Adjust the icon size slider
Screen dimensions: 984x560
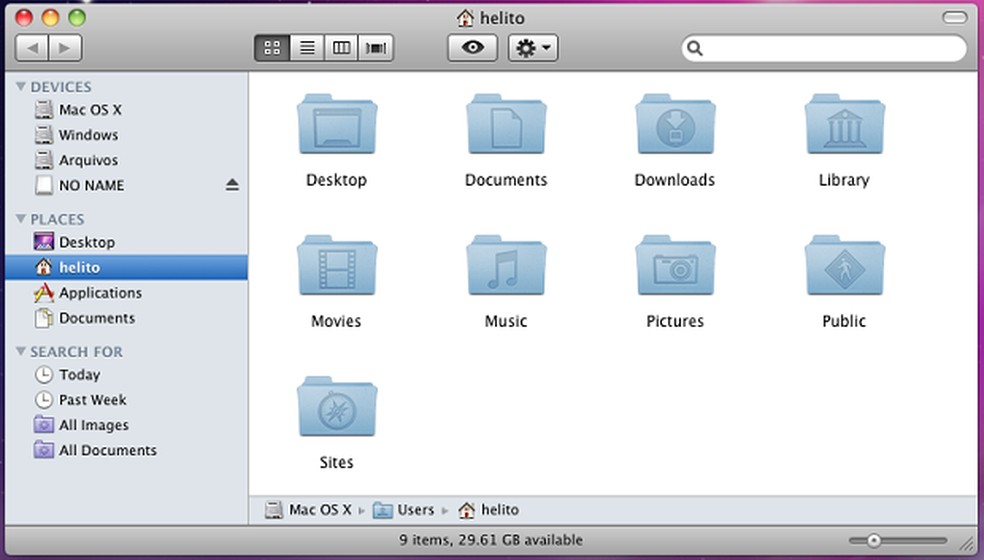[874, 541]
